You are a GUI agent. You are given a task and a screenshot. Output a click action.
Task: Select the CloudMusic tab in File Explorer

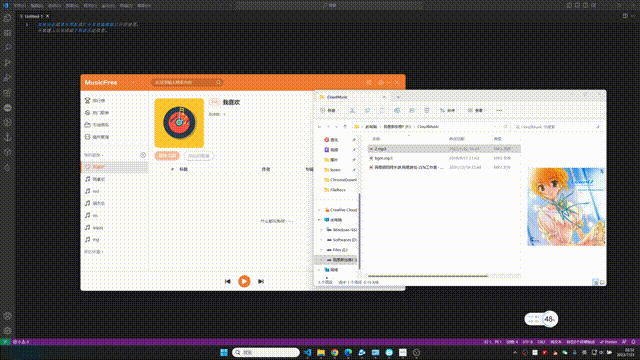(353, 97)
